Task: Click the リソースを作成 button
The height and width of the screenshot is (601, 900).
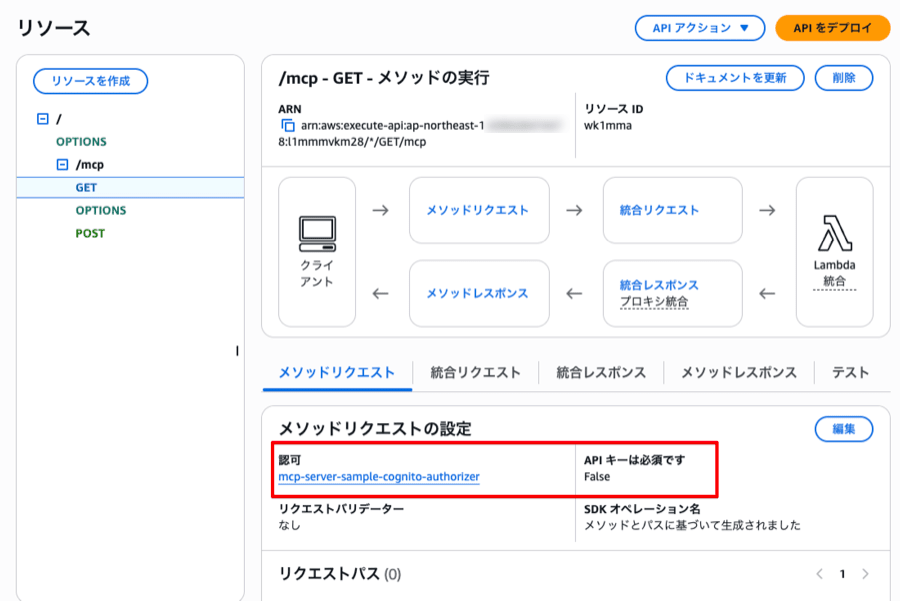Action: [x=90, y=81]
